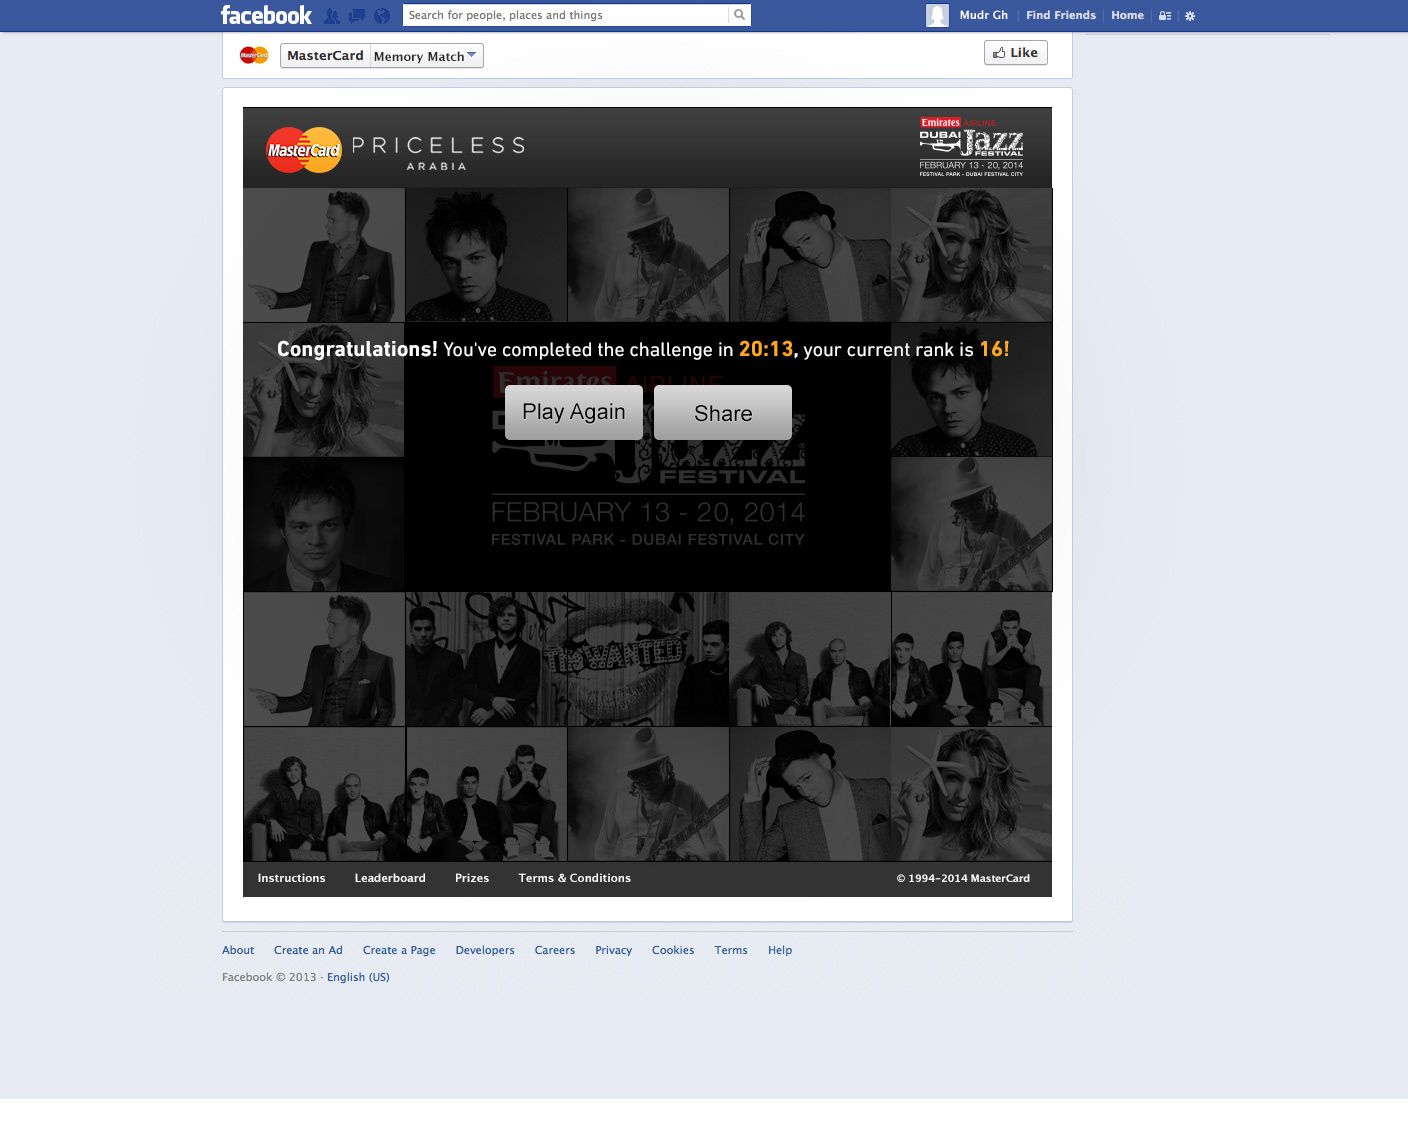Screen dimensions: 1408x1128
Task: Click the blonde woman with starfish card, top row
Action: [971, 255]
